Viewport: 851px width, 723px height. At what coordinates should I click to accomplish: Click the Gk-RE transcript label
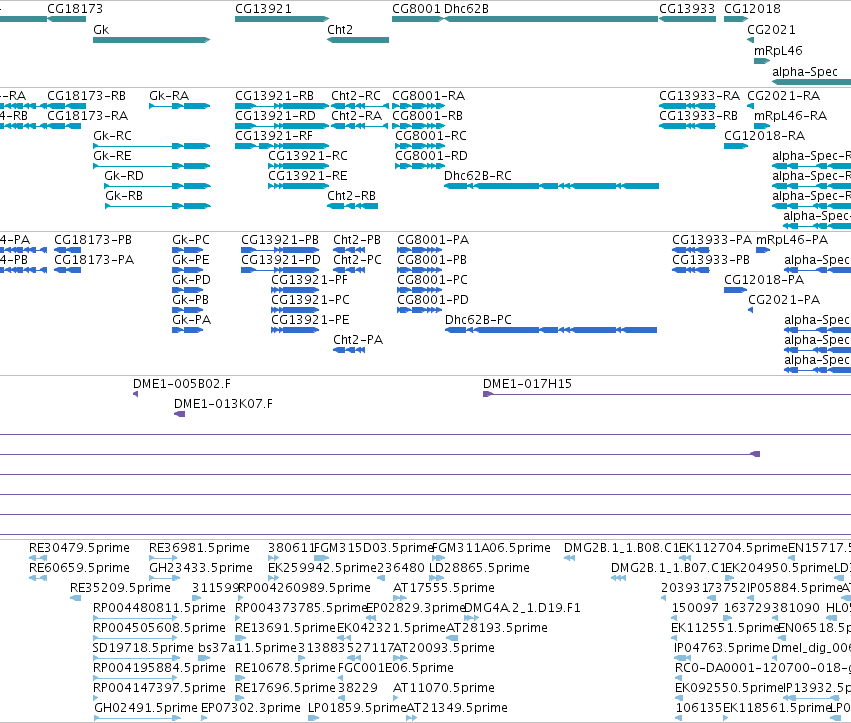[x=112, y=156]
